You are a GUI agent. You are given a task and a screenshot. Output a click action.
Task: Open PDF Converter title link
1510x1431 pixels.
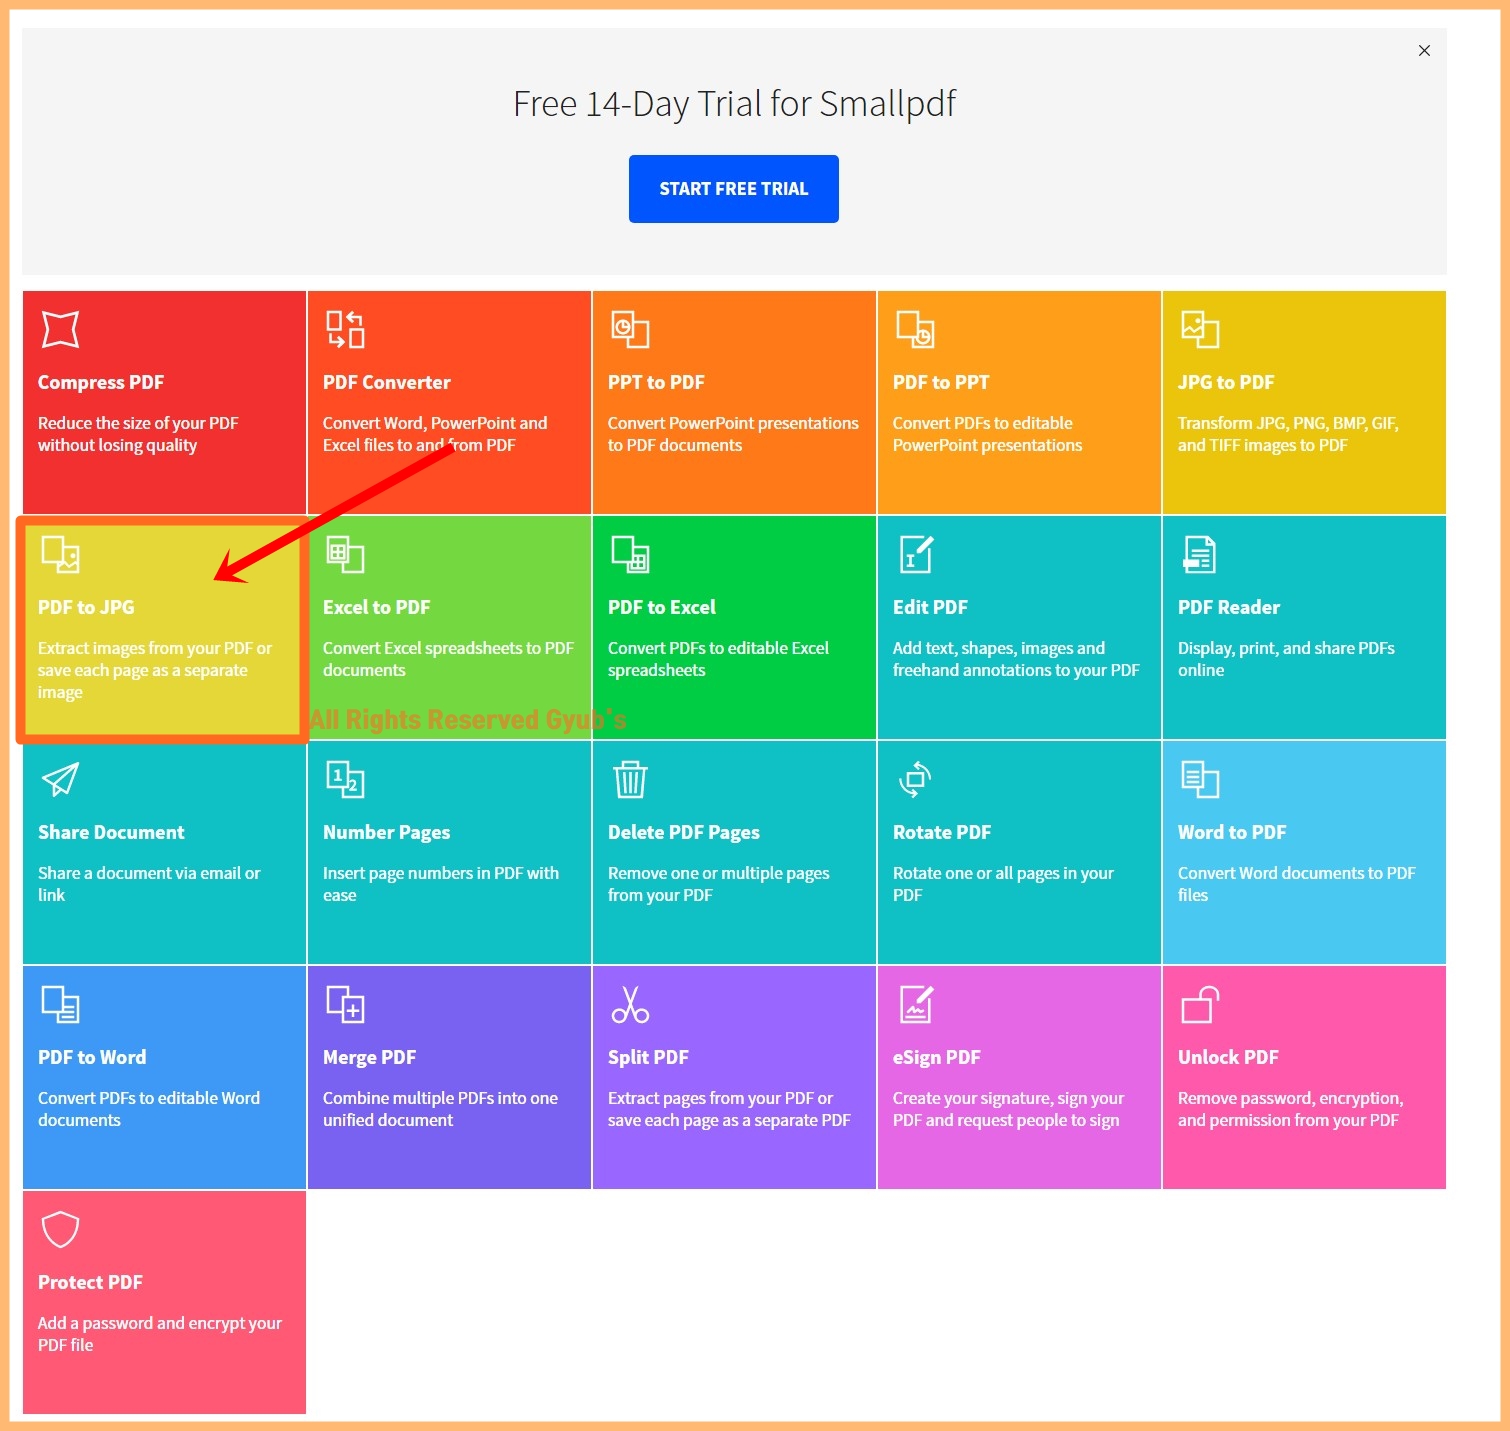386,383
